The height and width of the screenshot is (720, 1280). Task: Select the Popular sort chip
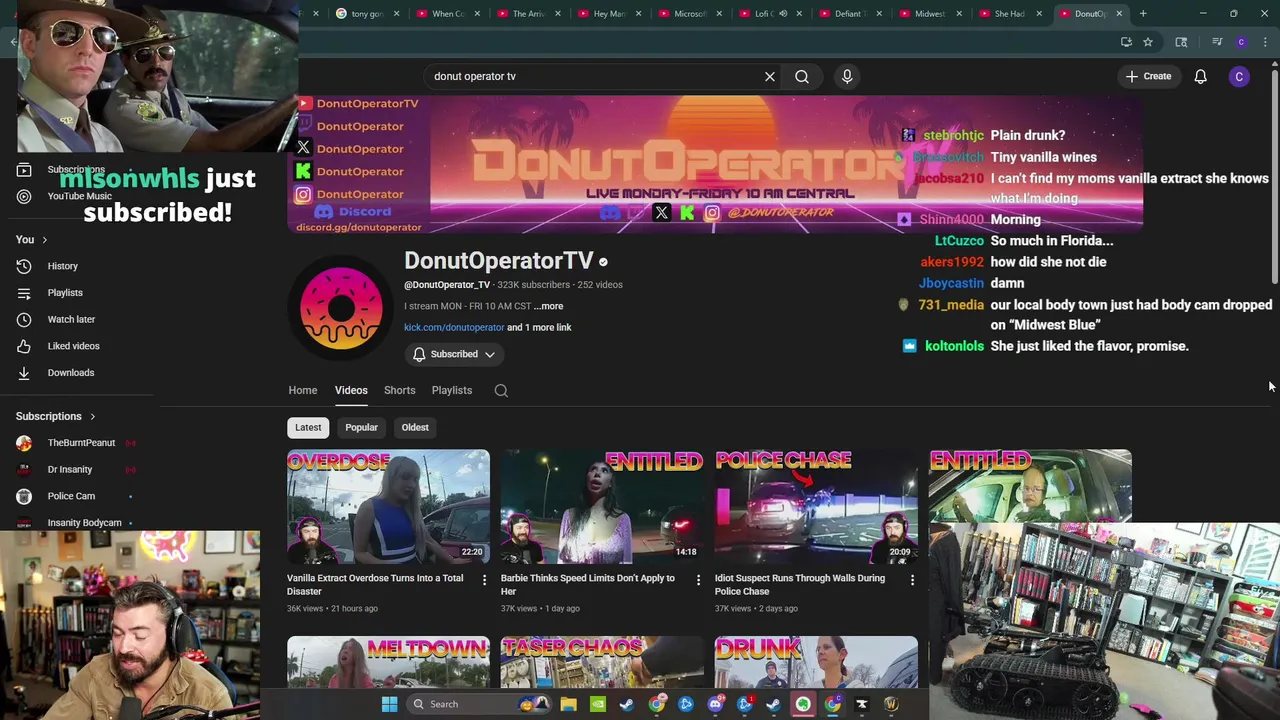361,427
